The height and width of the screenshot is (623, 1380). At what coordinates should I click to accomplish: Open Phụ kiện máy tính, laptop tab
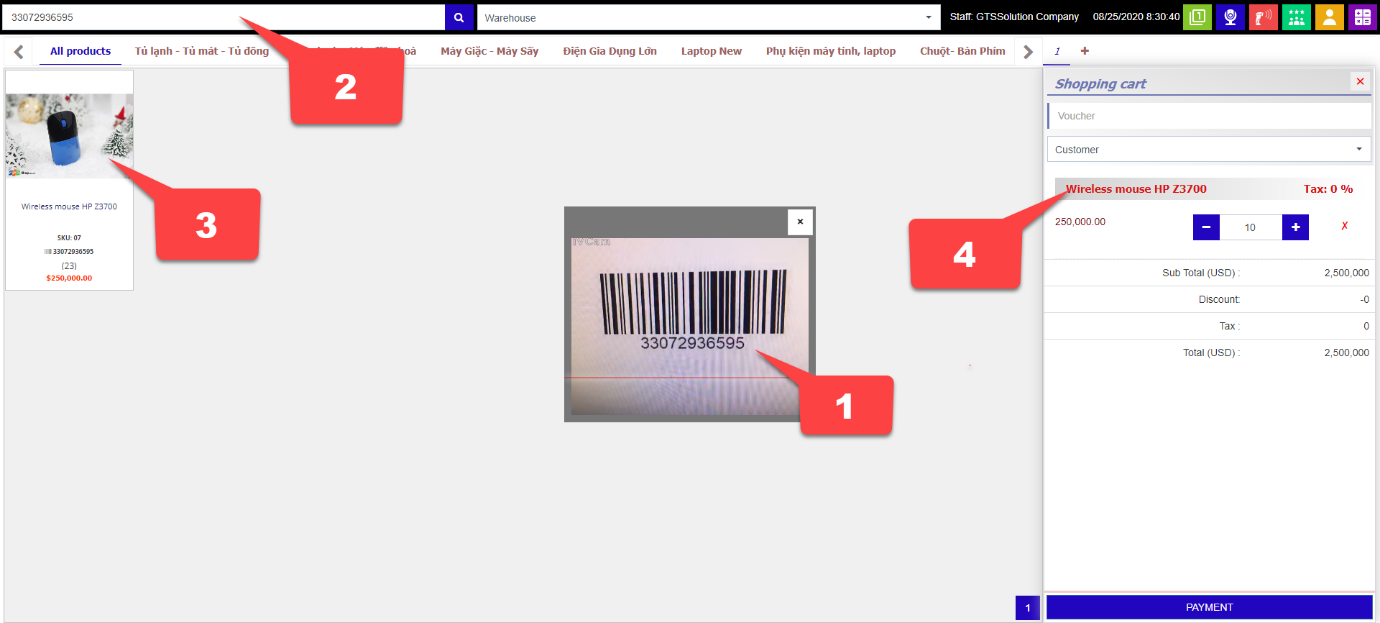point(831,51)
